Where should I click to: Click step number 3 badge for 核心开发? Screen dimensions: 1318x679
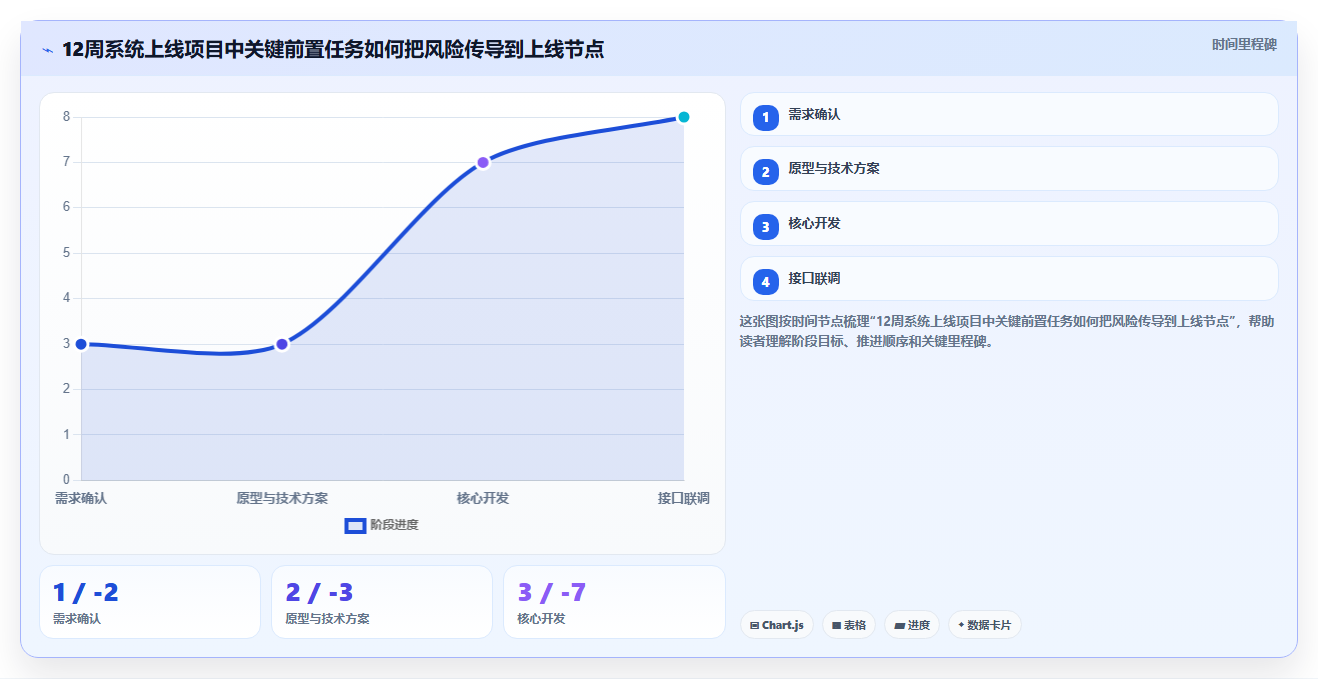[765, 227]
